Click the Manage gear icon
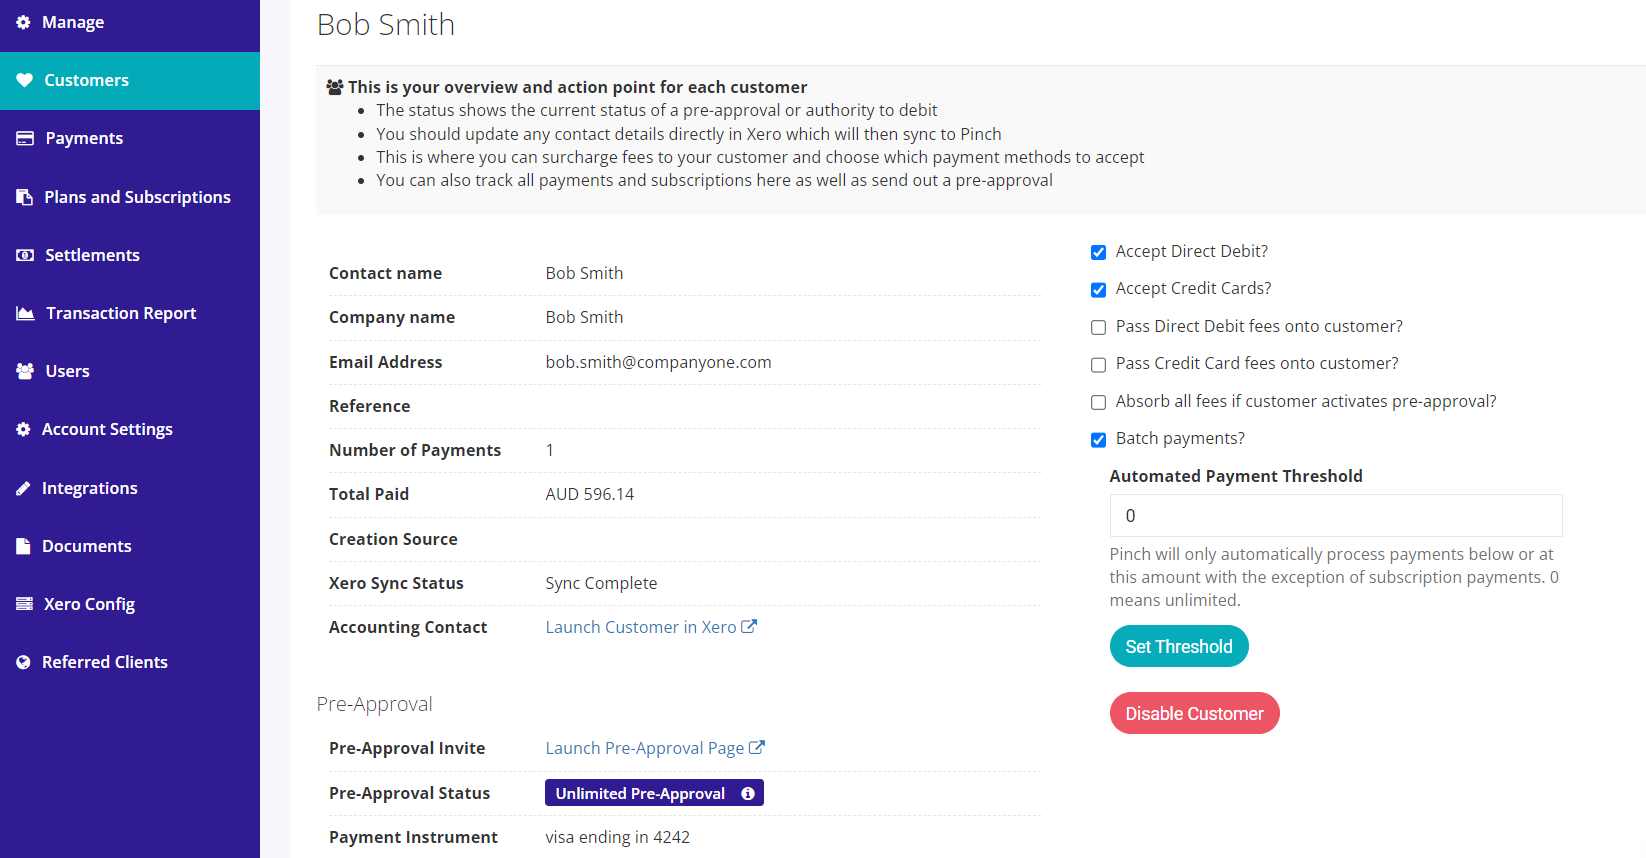Screen dimensions: 1646x858 point(23,22)
